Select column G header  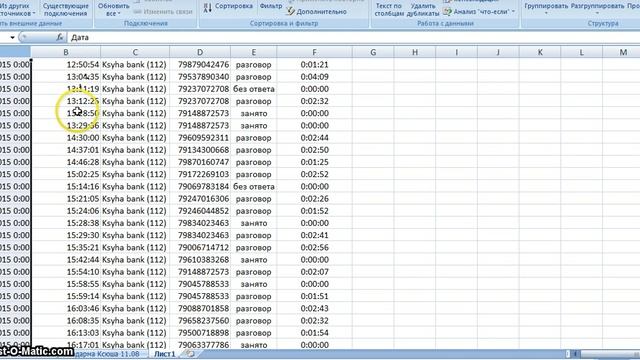373,52
